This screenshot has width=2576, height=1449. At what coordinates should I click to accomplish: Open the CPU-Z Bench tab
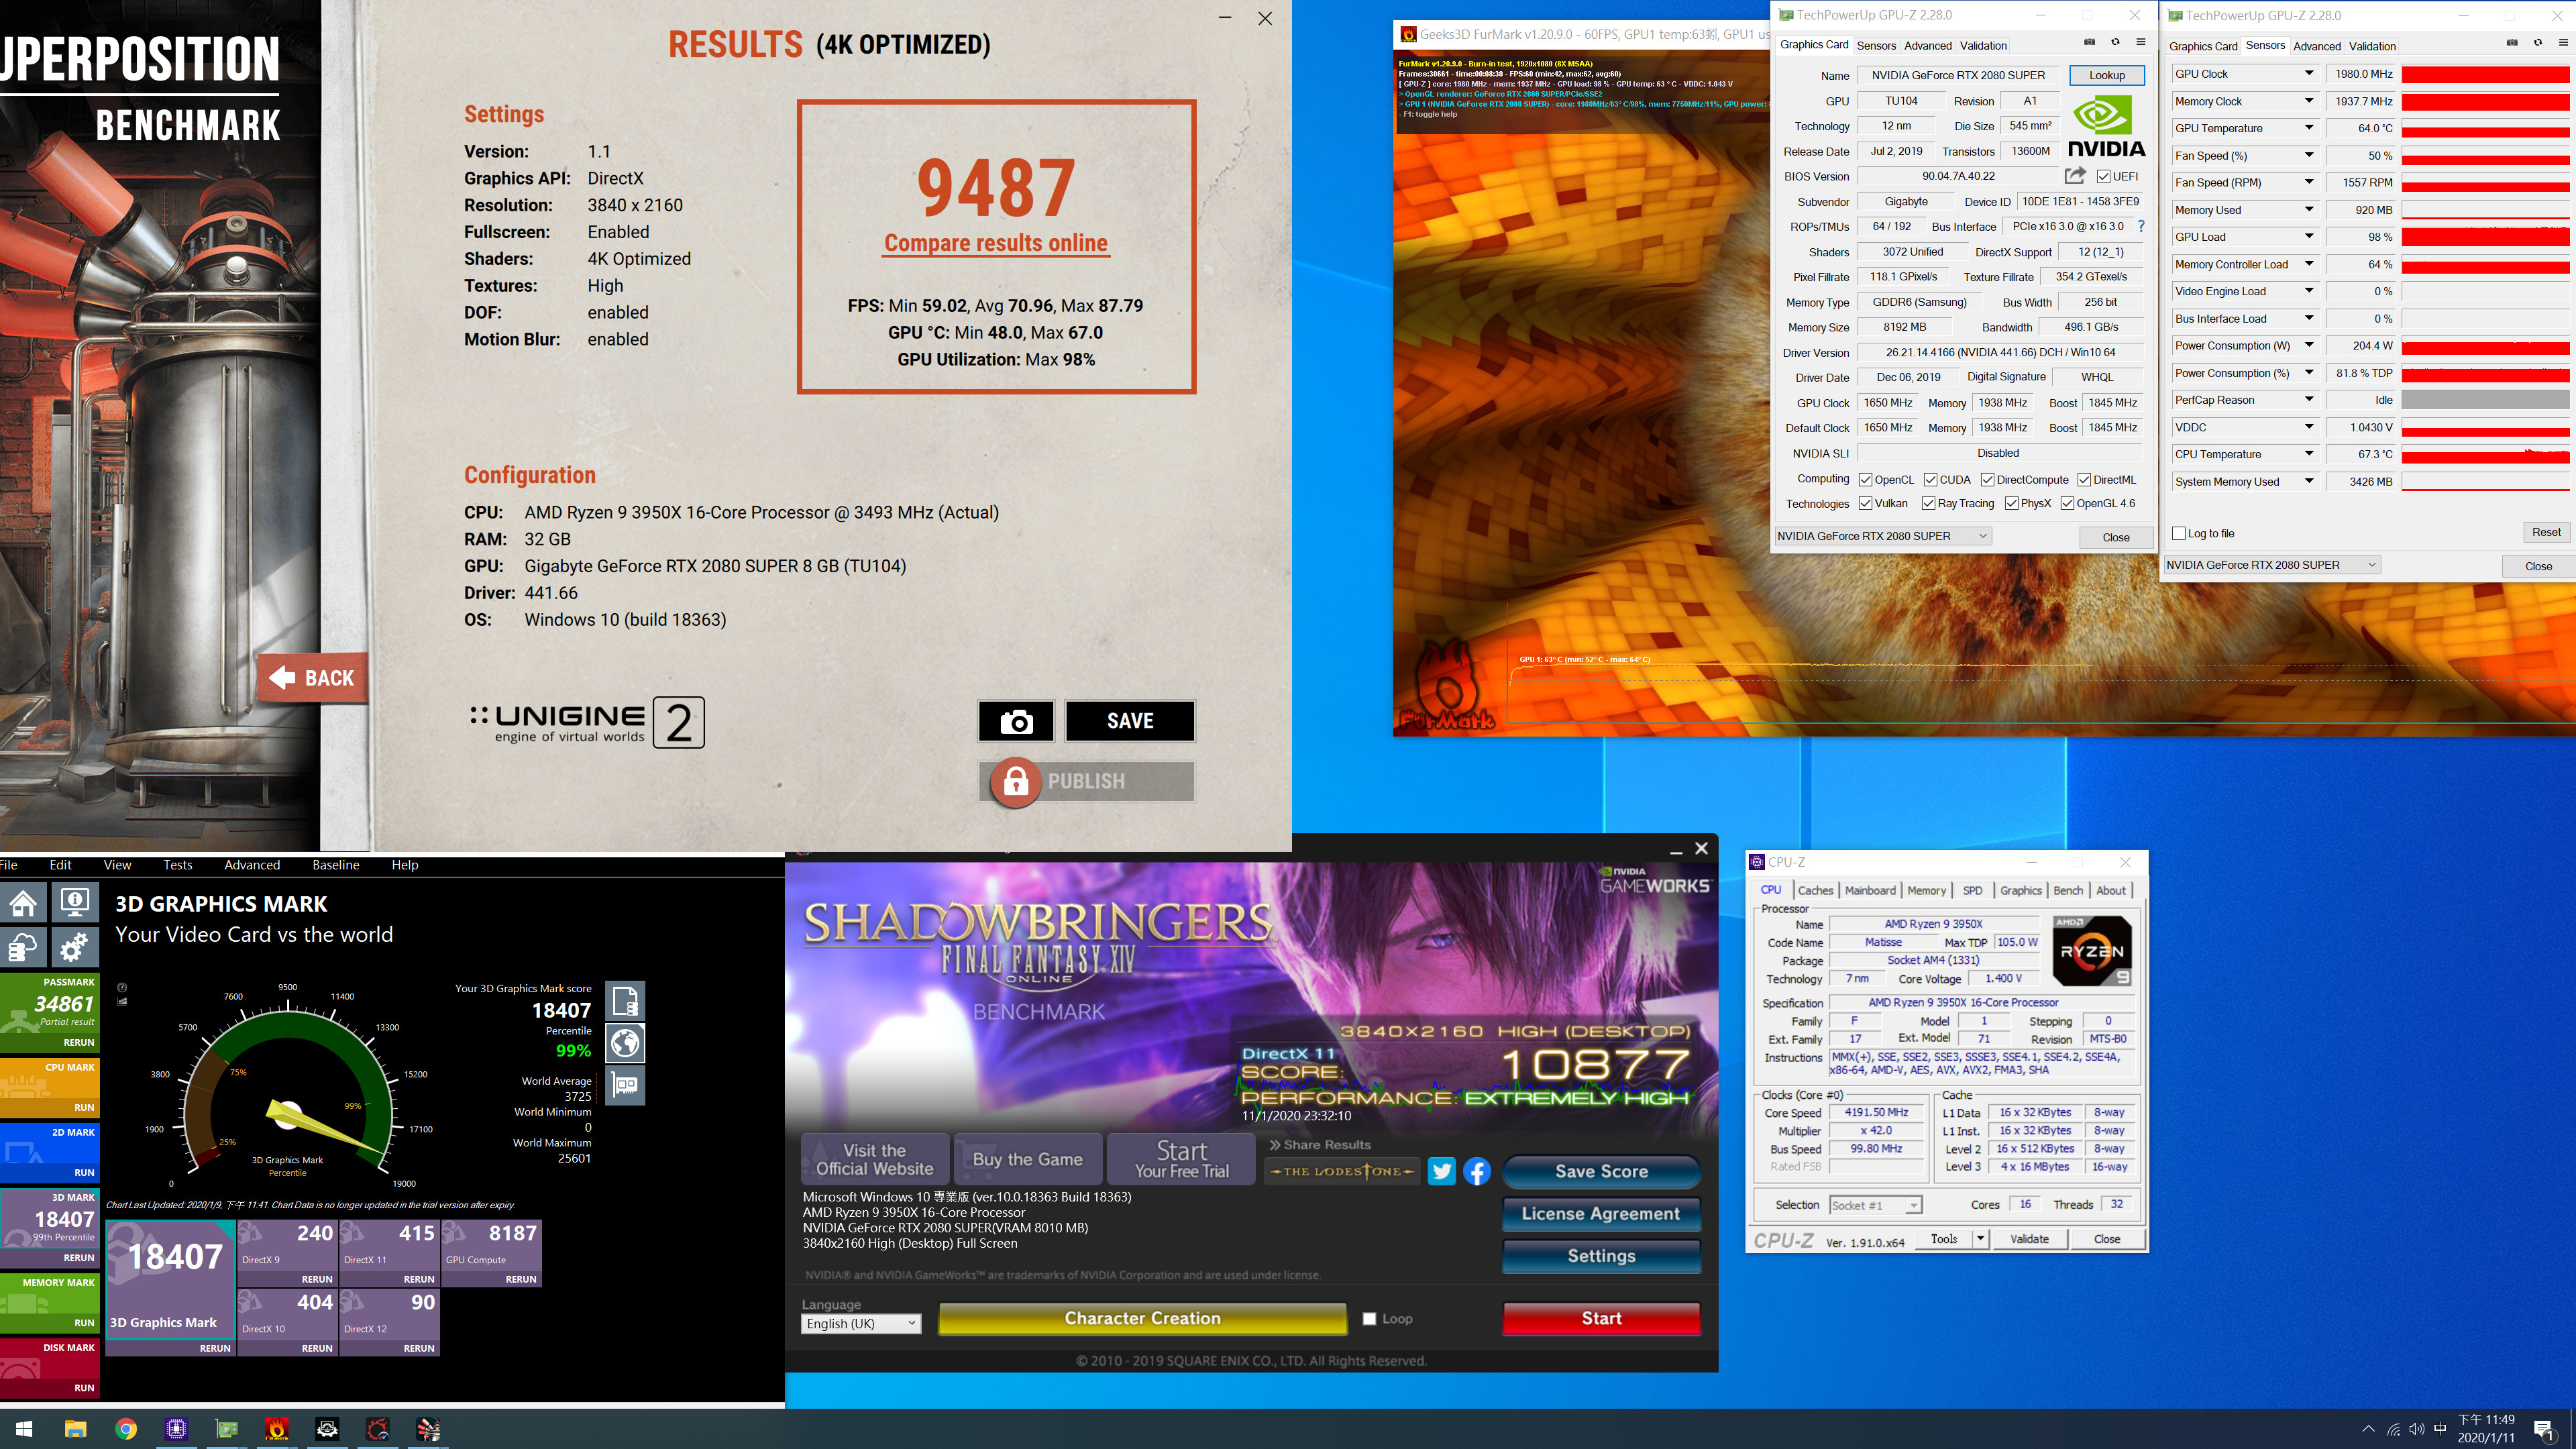click(x=2067, y=890)
